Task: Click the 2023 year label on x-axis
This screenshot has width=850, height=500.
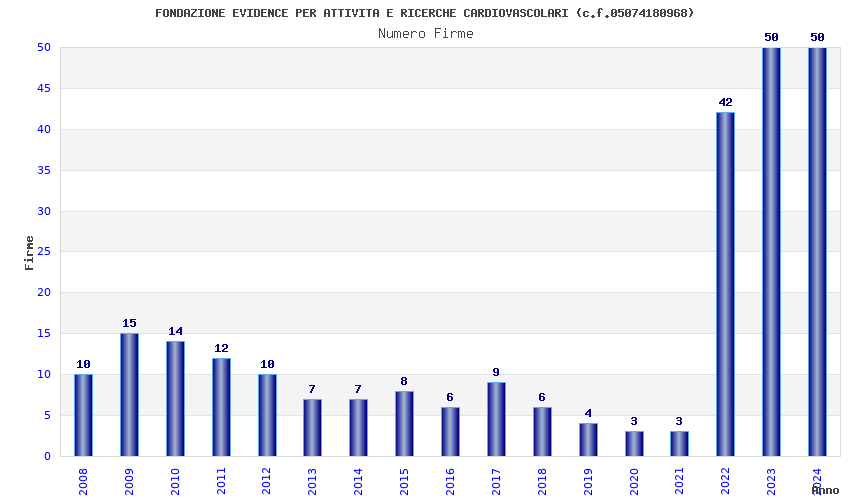Action: click(771, 482)
